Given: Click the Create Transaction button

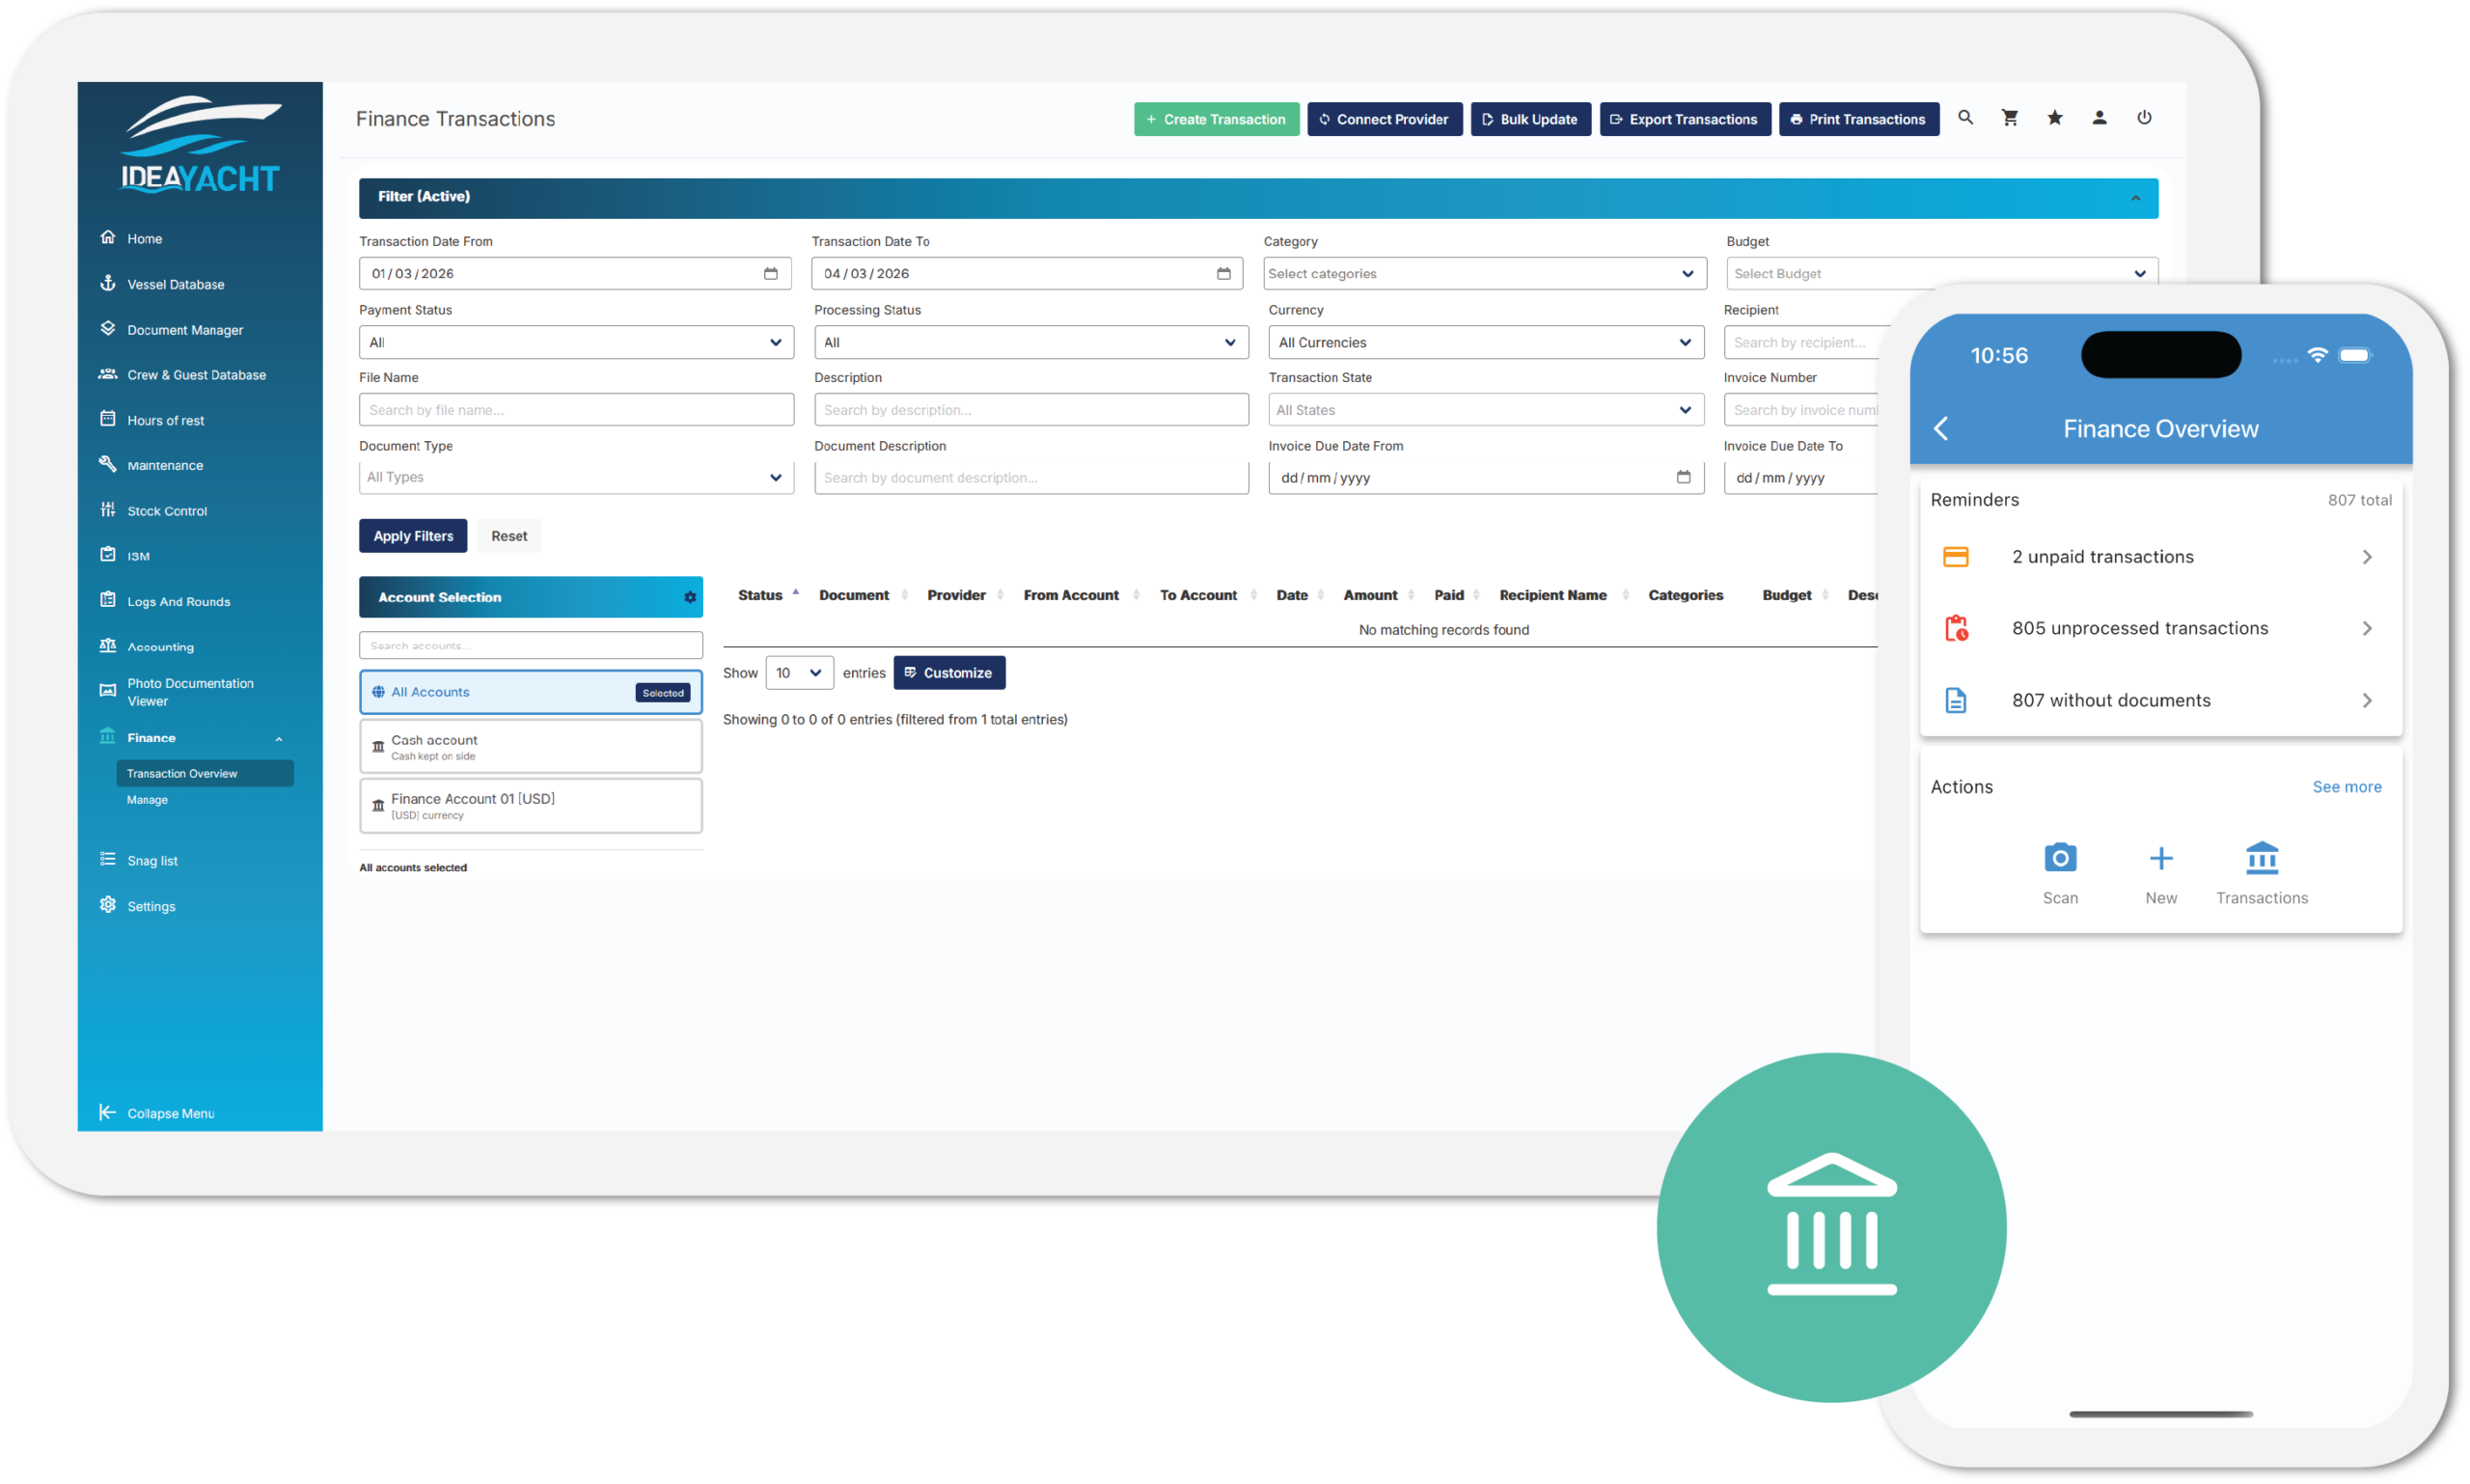Looking at the screenshot, I should point(1216,119).
